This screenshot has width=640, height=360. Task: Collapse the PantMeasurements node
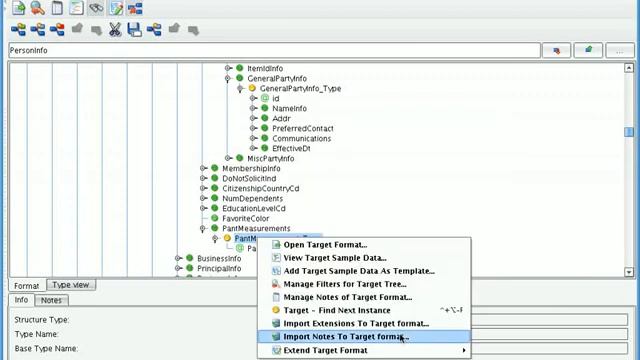point(203,229)
